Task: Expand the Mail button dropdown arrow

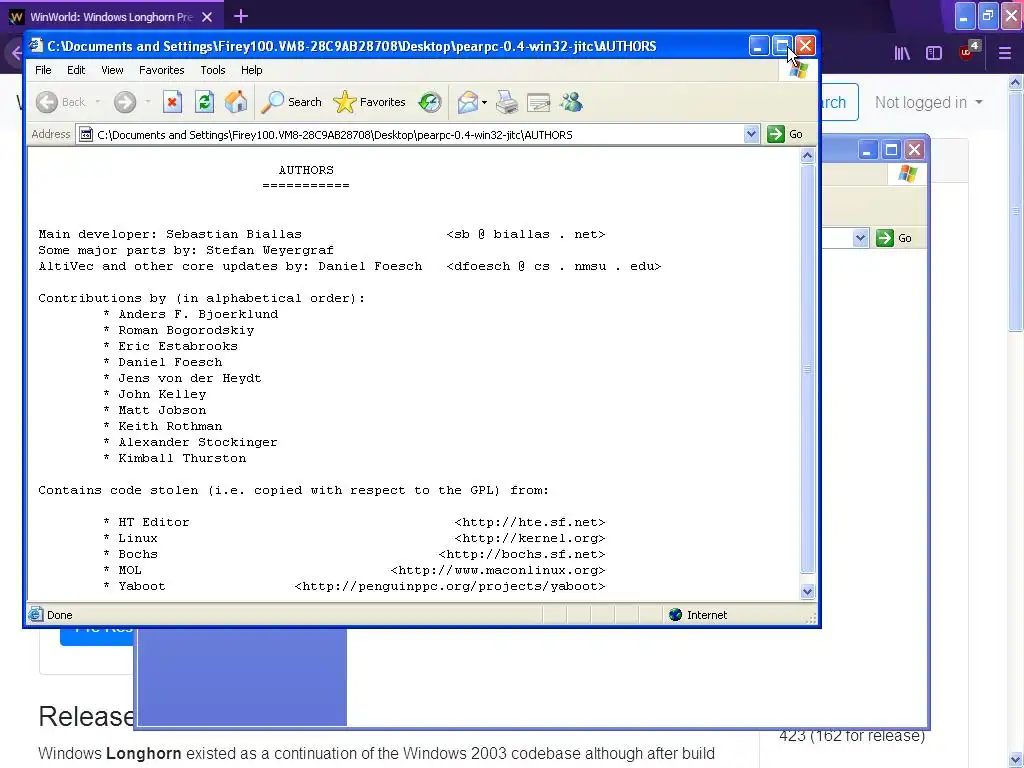Action: point(484,103)
